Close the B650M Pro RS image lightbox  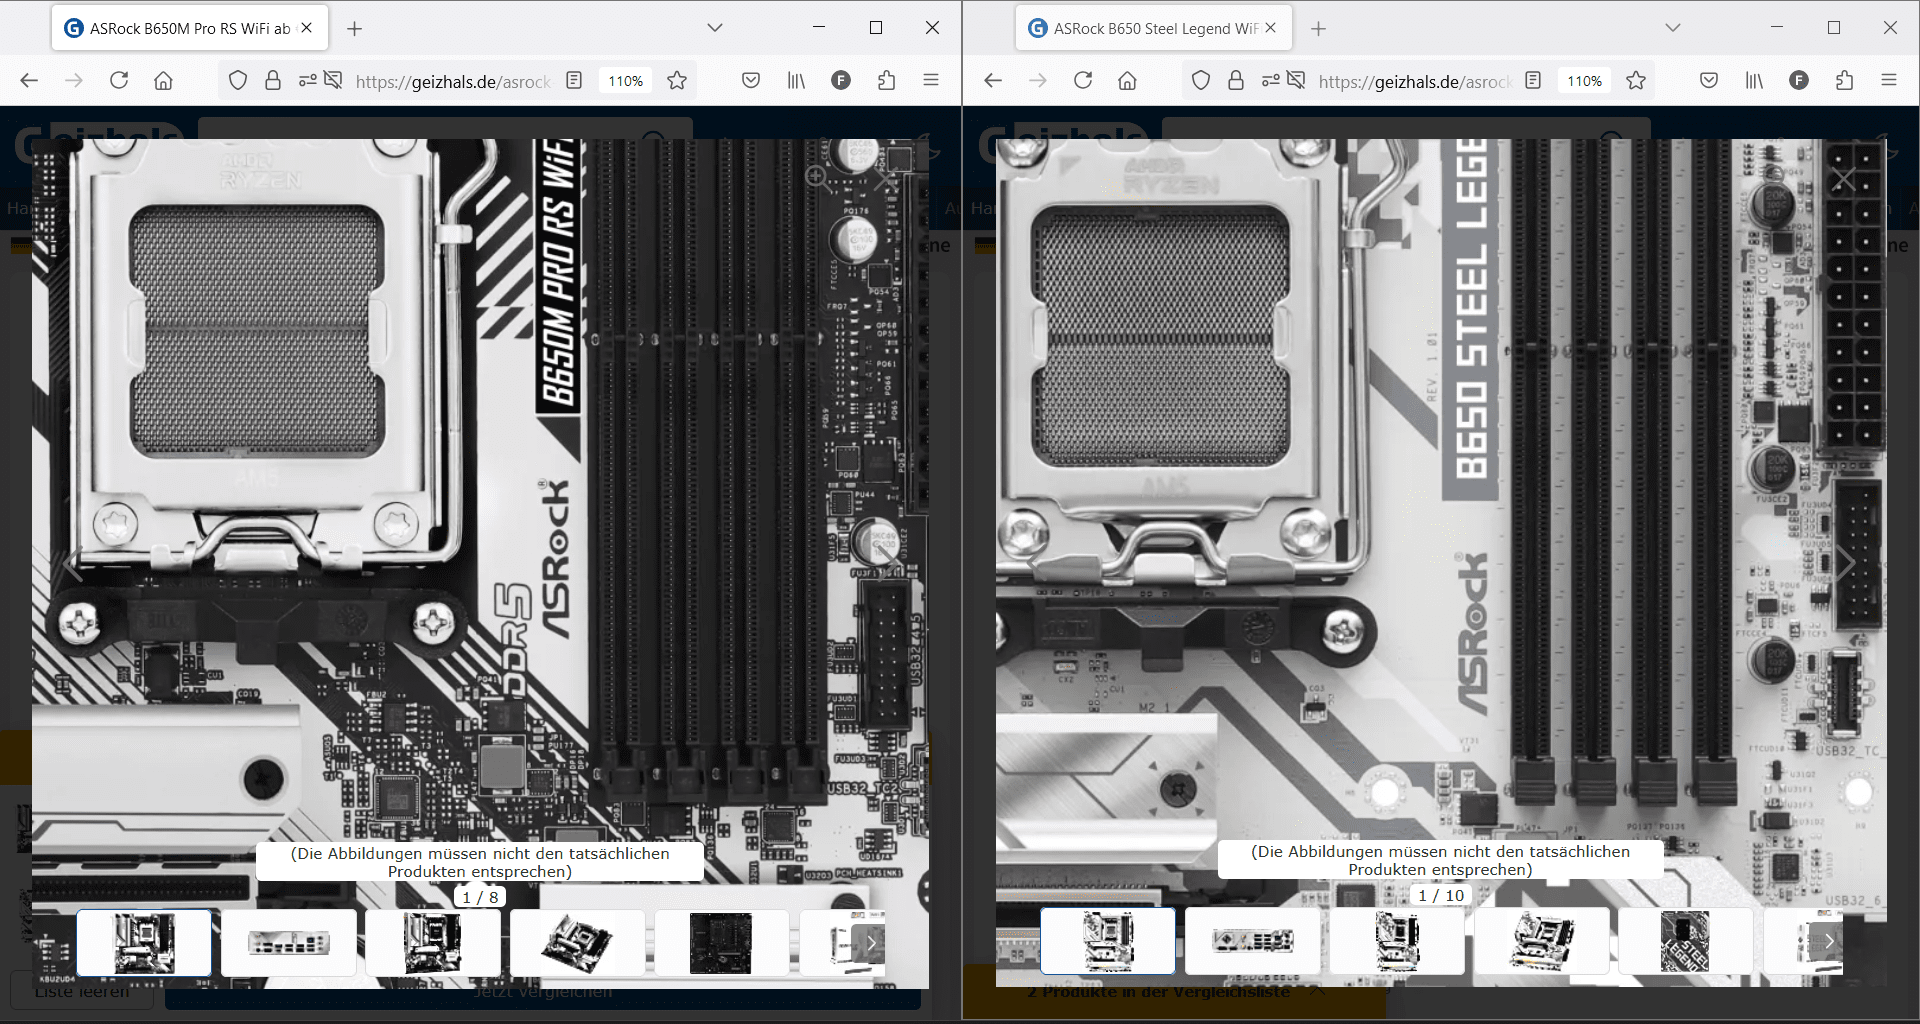[x=884, y=180]
